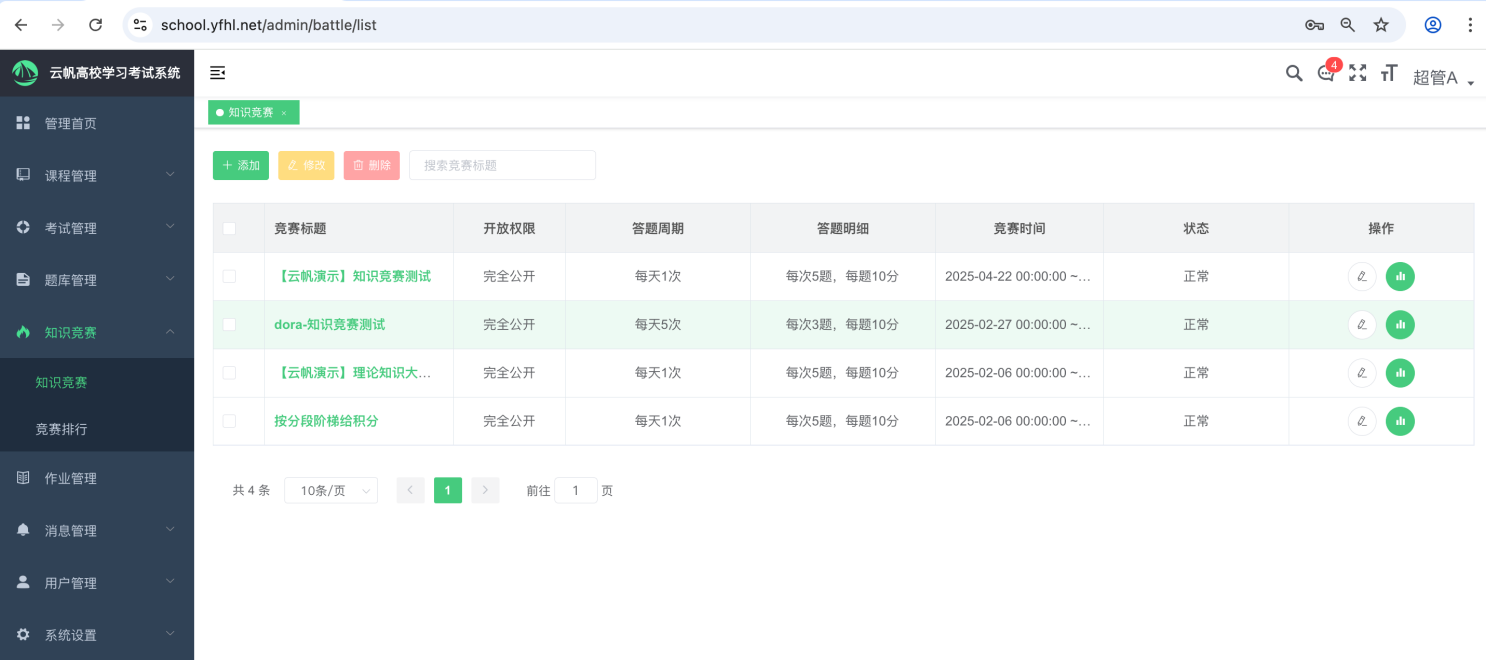The height and width of the screenshot is (660, 1486).
Task: Close the 知识竞赛 tab with x
Action: click(x=284, y=113)
